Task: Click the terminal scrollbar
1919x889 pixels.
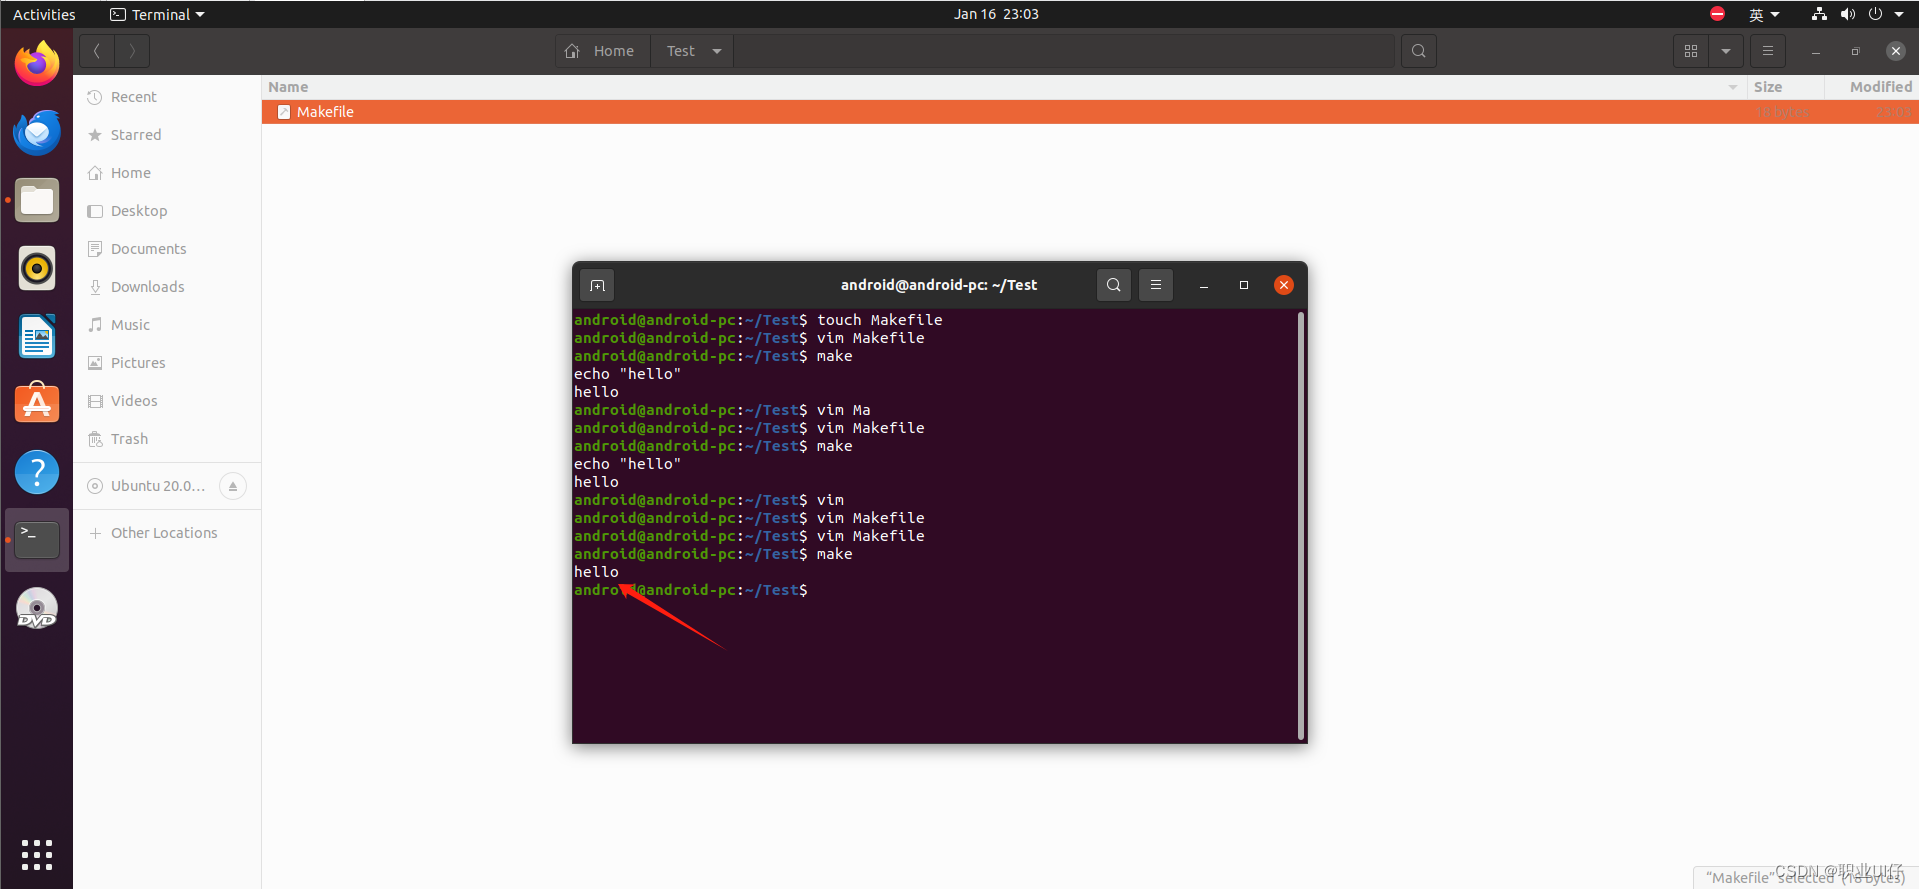Action: (x=1300, y=525)
